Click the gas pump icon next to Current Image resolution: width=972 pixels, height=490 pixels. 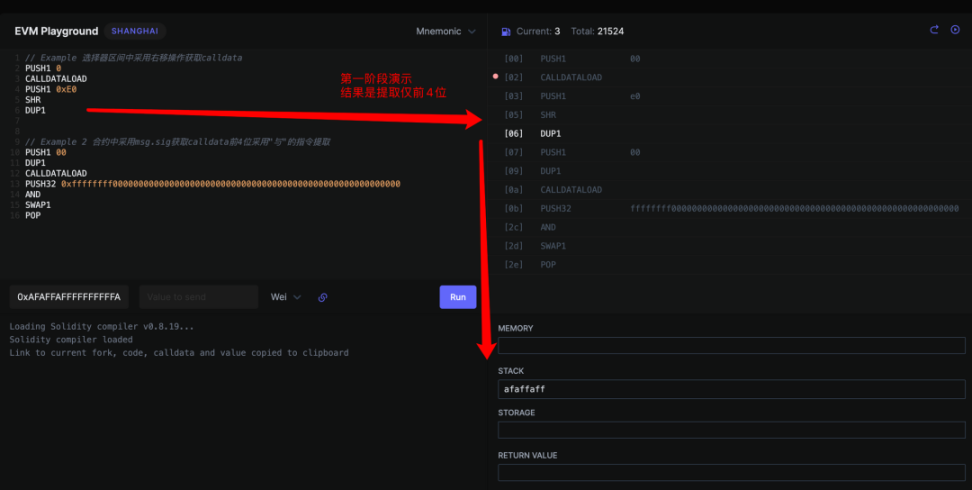[506, 32]
